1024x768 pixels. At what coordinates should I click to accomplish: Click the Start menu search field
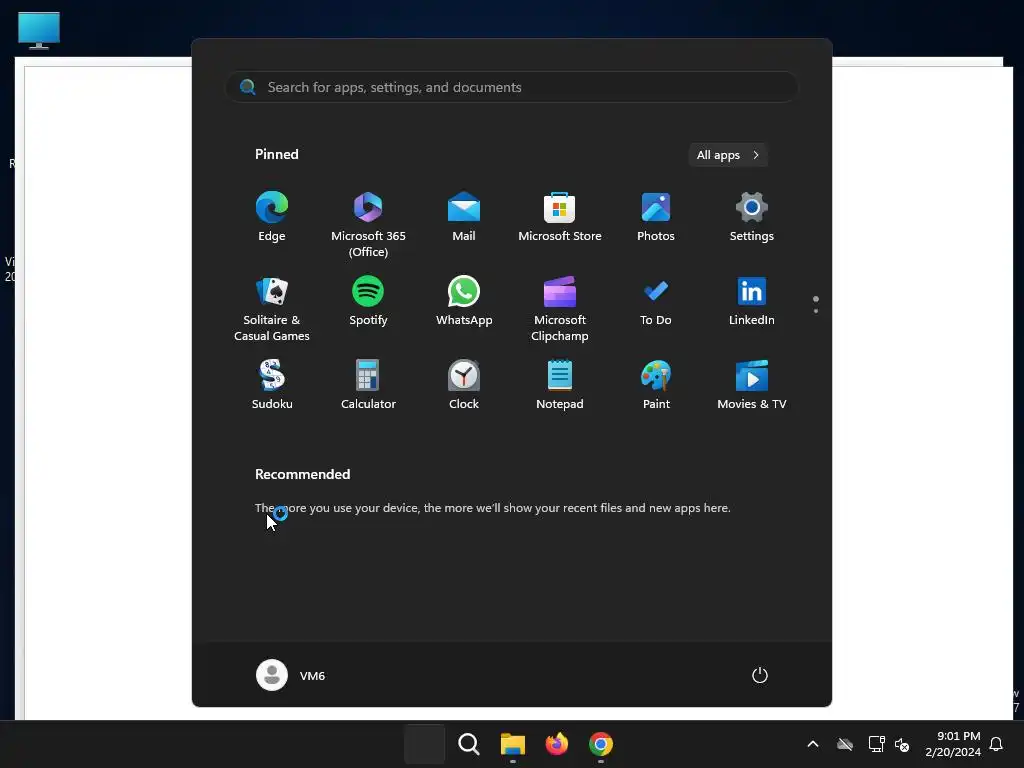coord(512,87)
